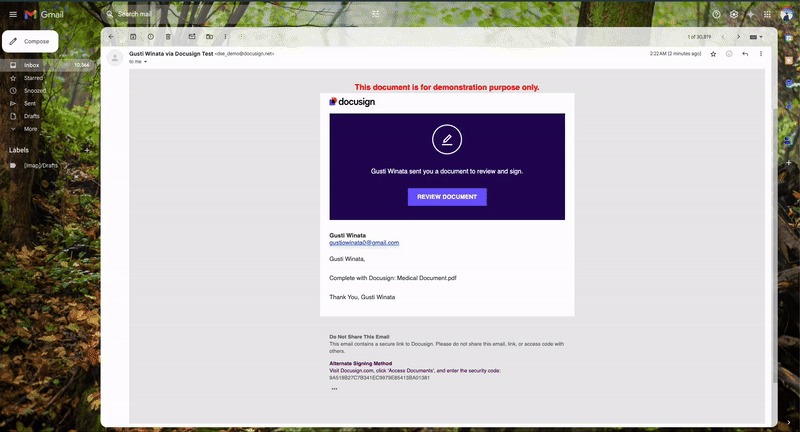Open the Google apps grid

767,14
